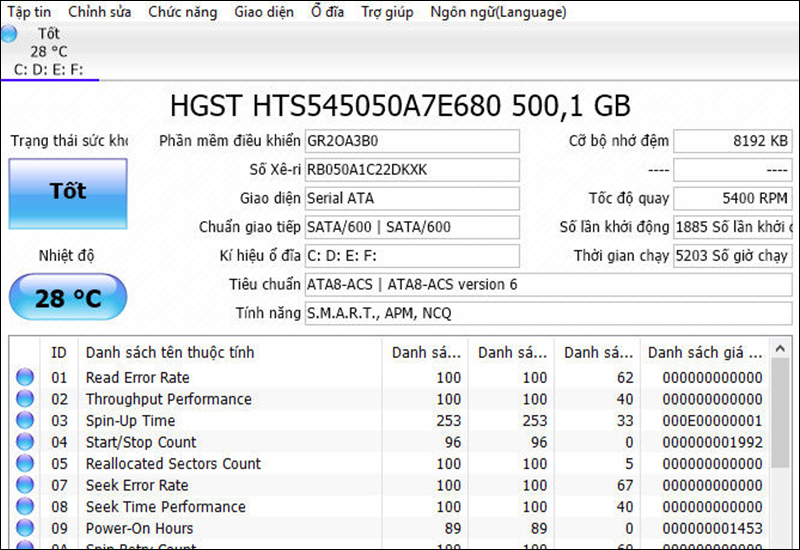Click the ID column header
This screenshot has width=800, height=550.
click(59, 352)
